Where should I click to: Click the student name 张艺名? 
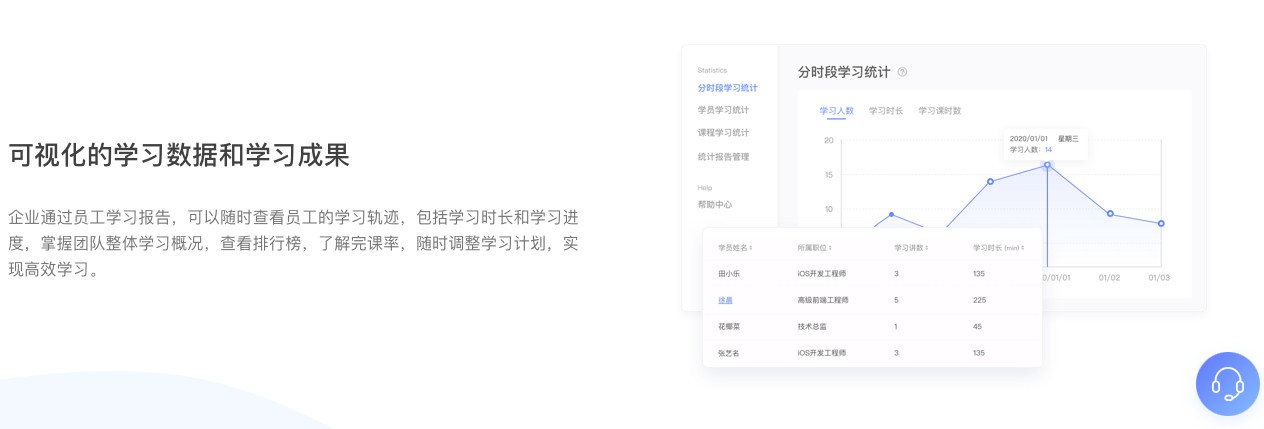click(729, 353)
